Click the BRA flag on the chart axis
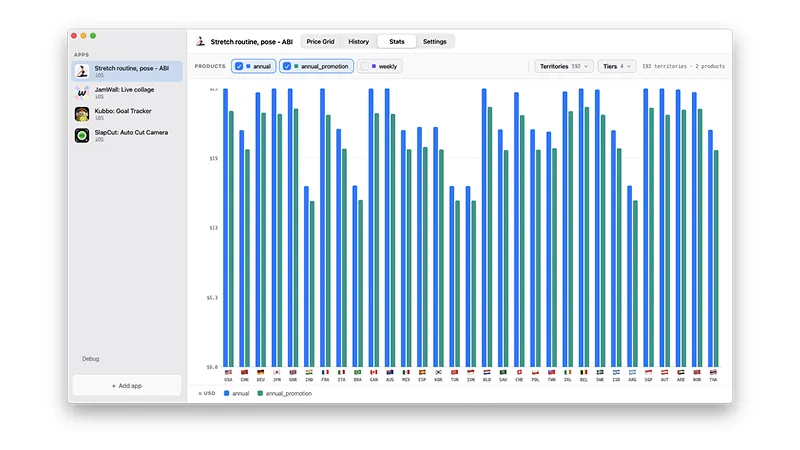This screenshot has height=450, width=800. coord(358,372)
